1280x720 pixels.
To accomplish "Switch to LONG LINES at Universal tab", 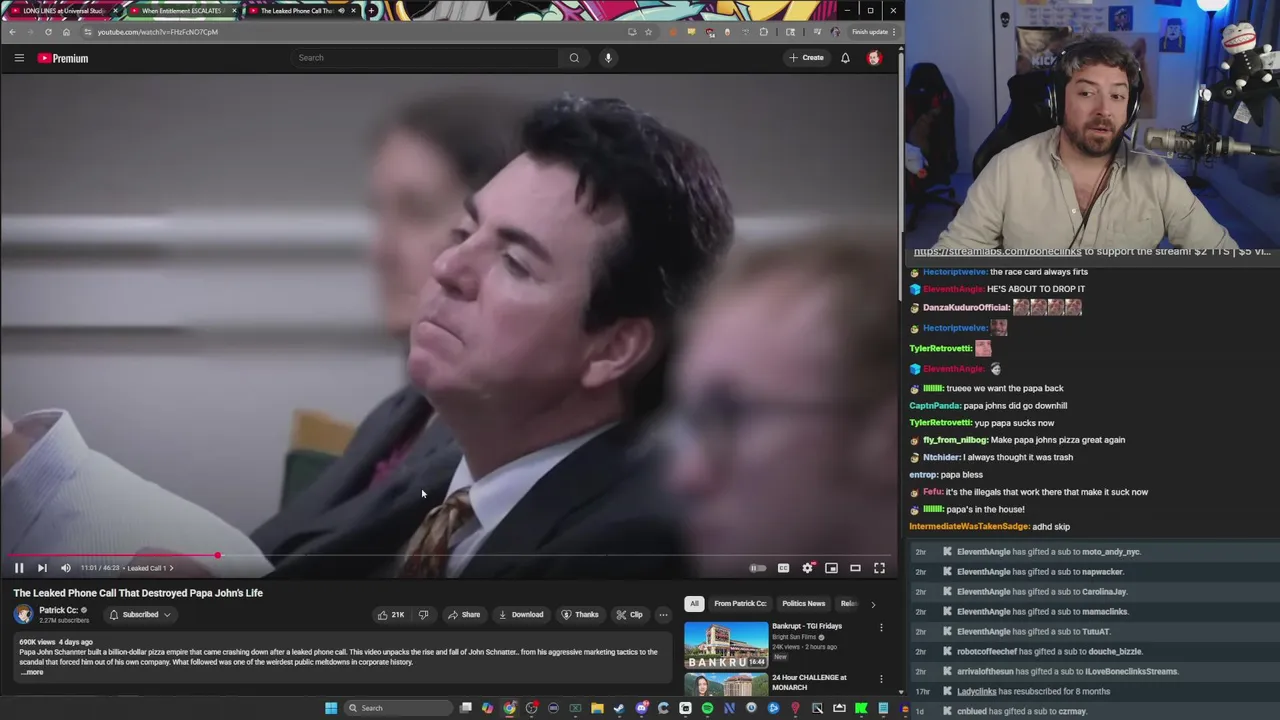I will tap(62, 10).
